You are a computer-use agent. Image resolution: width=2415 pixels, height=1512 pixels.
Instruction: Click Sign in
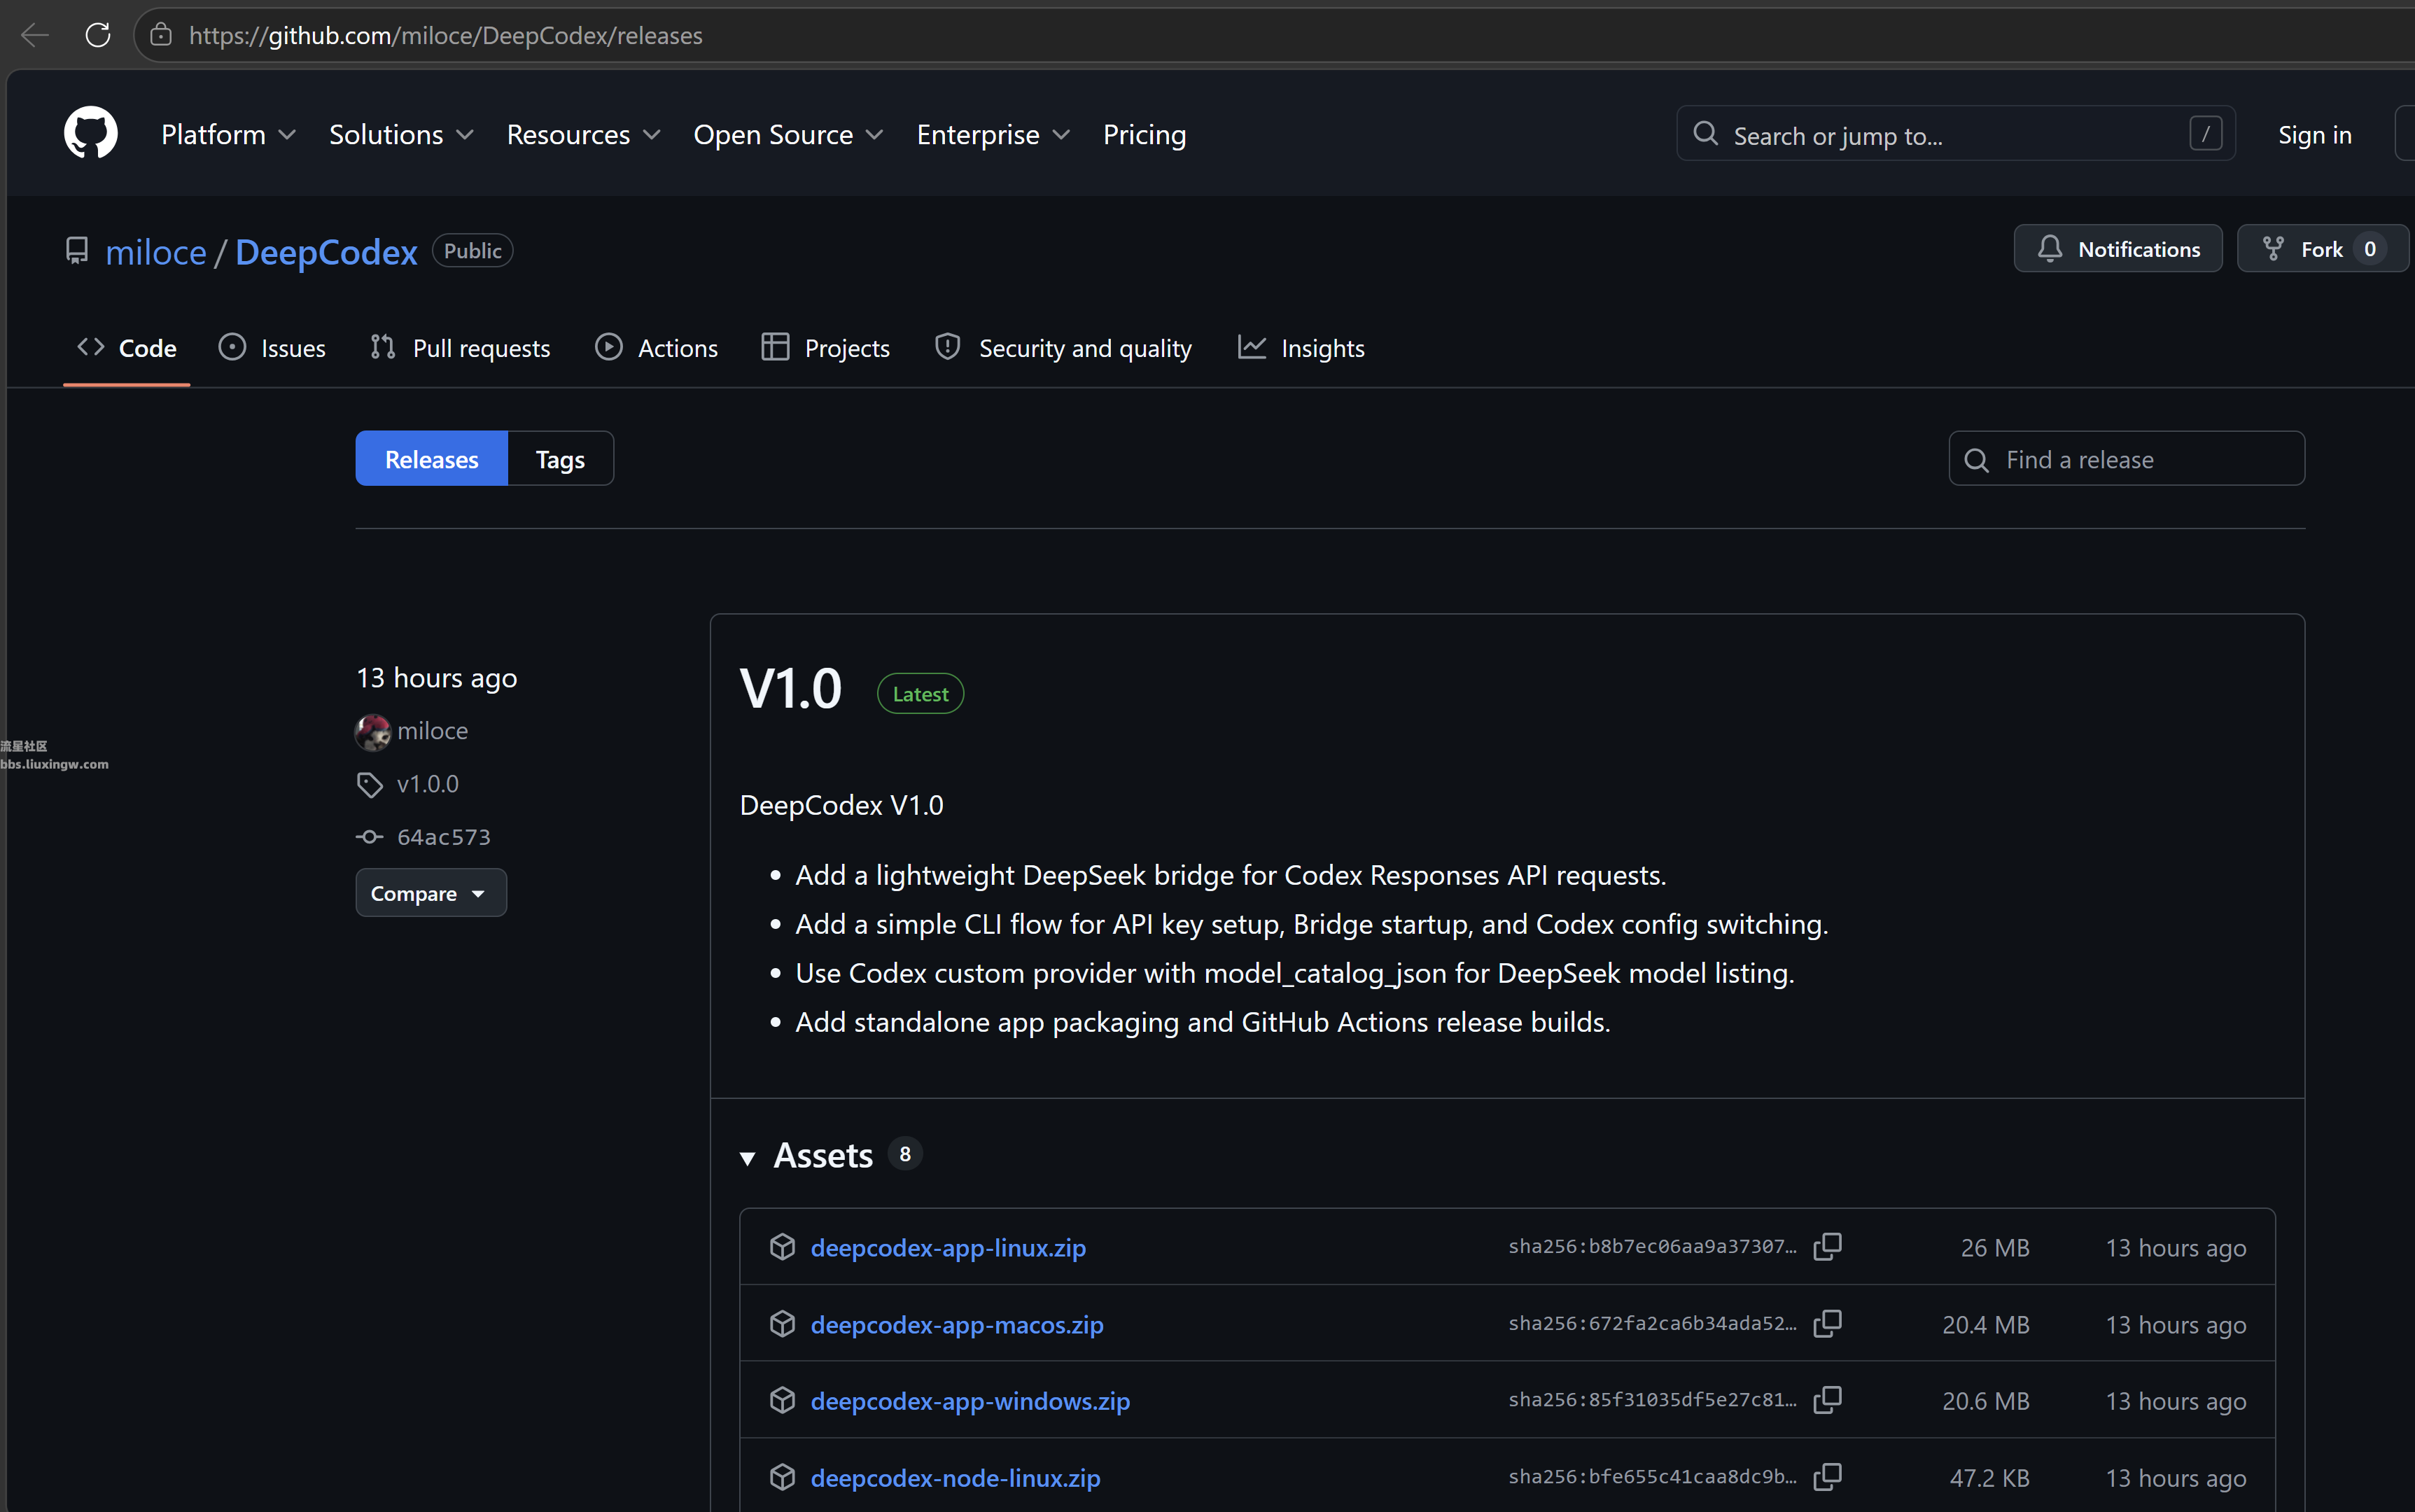point(2314,134)
